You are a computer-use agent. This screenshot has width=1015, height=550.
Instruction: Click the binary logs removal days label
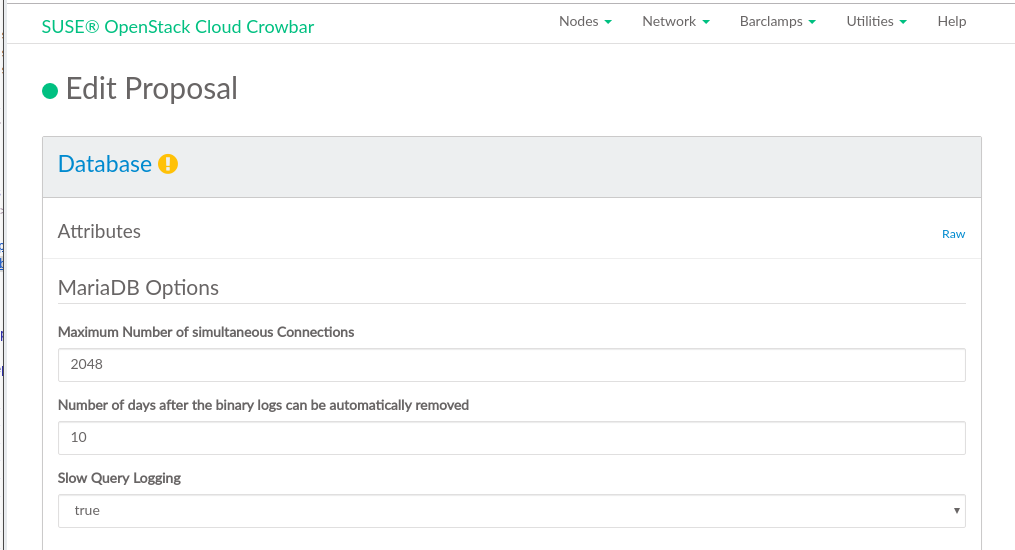pyautogui.click(x=263, y=405)
